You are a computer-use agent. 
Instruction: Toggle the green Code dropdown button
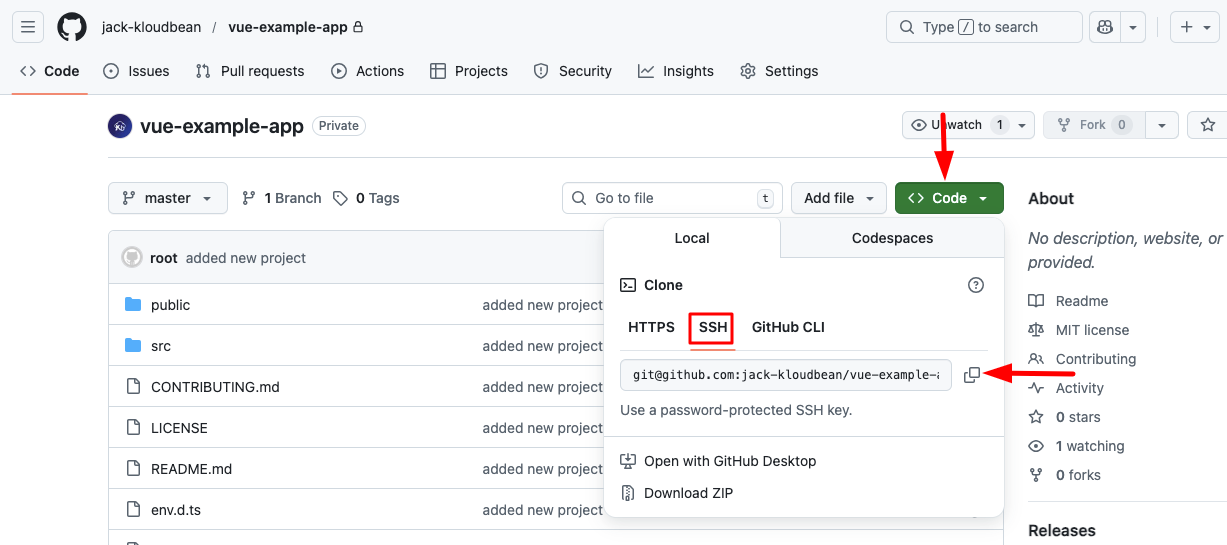(x=949, y=198)
